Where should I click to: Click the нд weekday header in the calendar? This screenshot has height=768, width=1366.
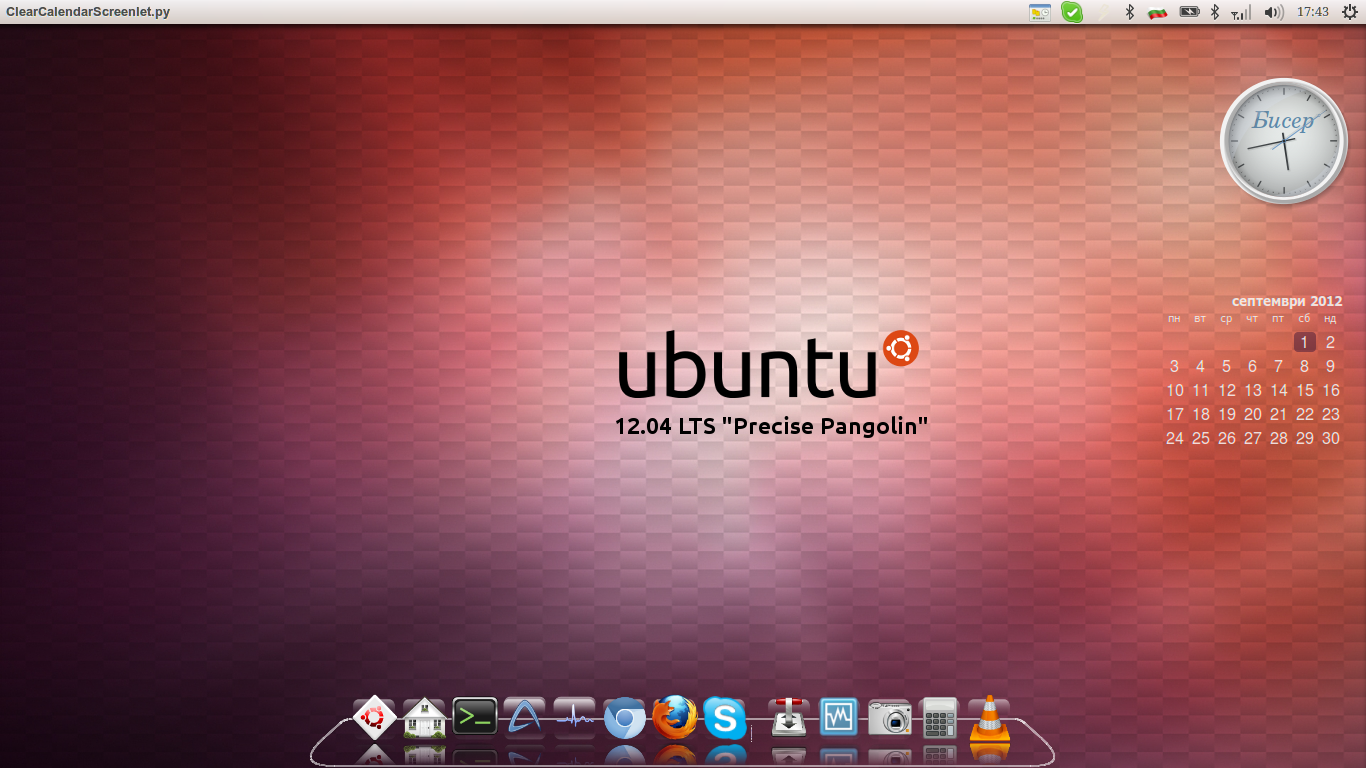click(1330, 319)
